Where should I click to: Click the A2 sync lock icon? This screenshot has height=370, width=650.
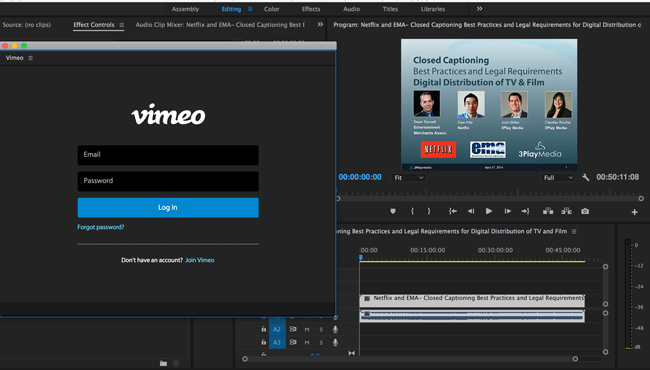[293, 329]
